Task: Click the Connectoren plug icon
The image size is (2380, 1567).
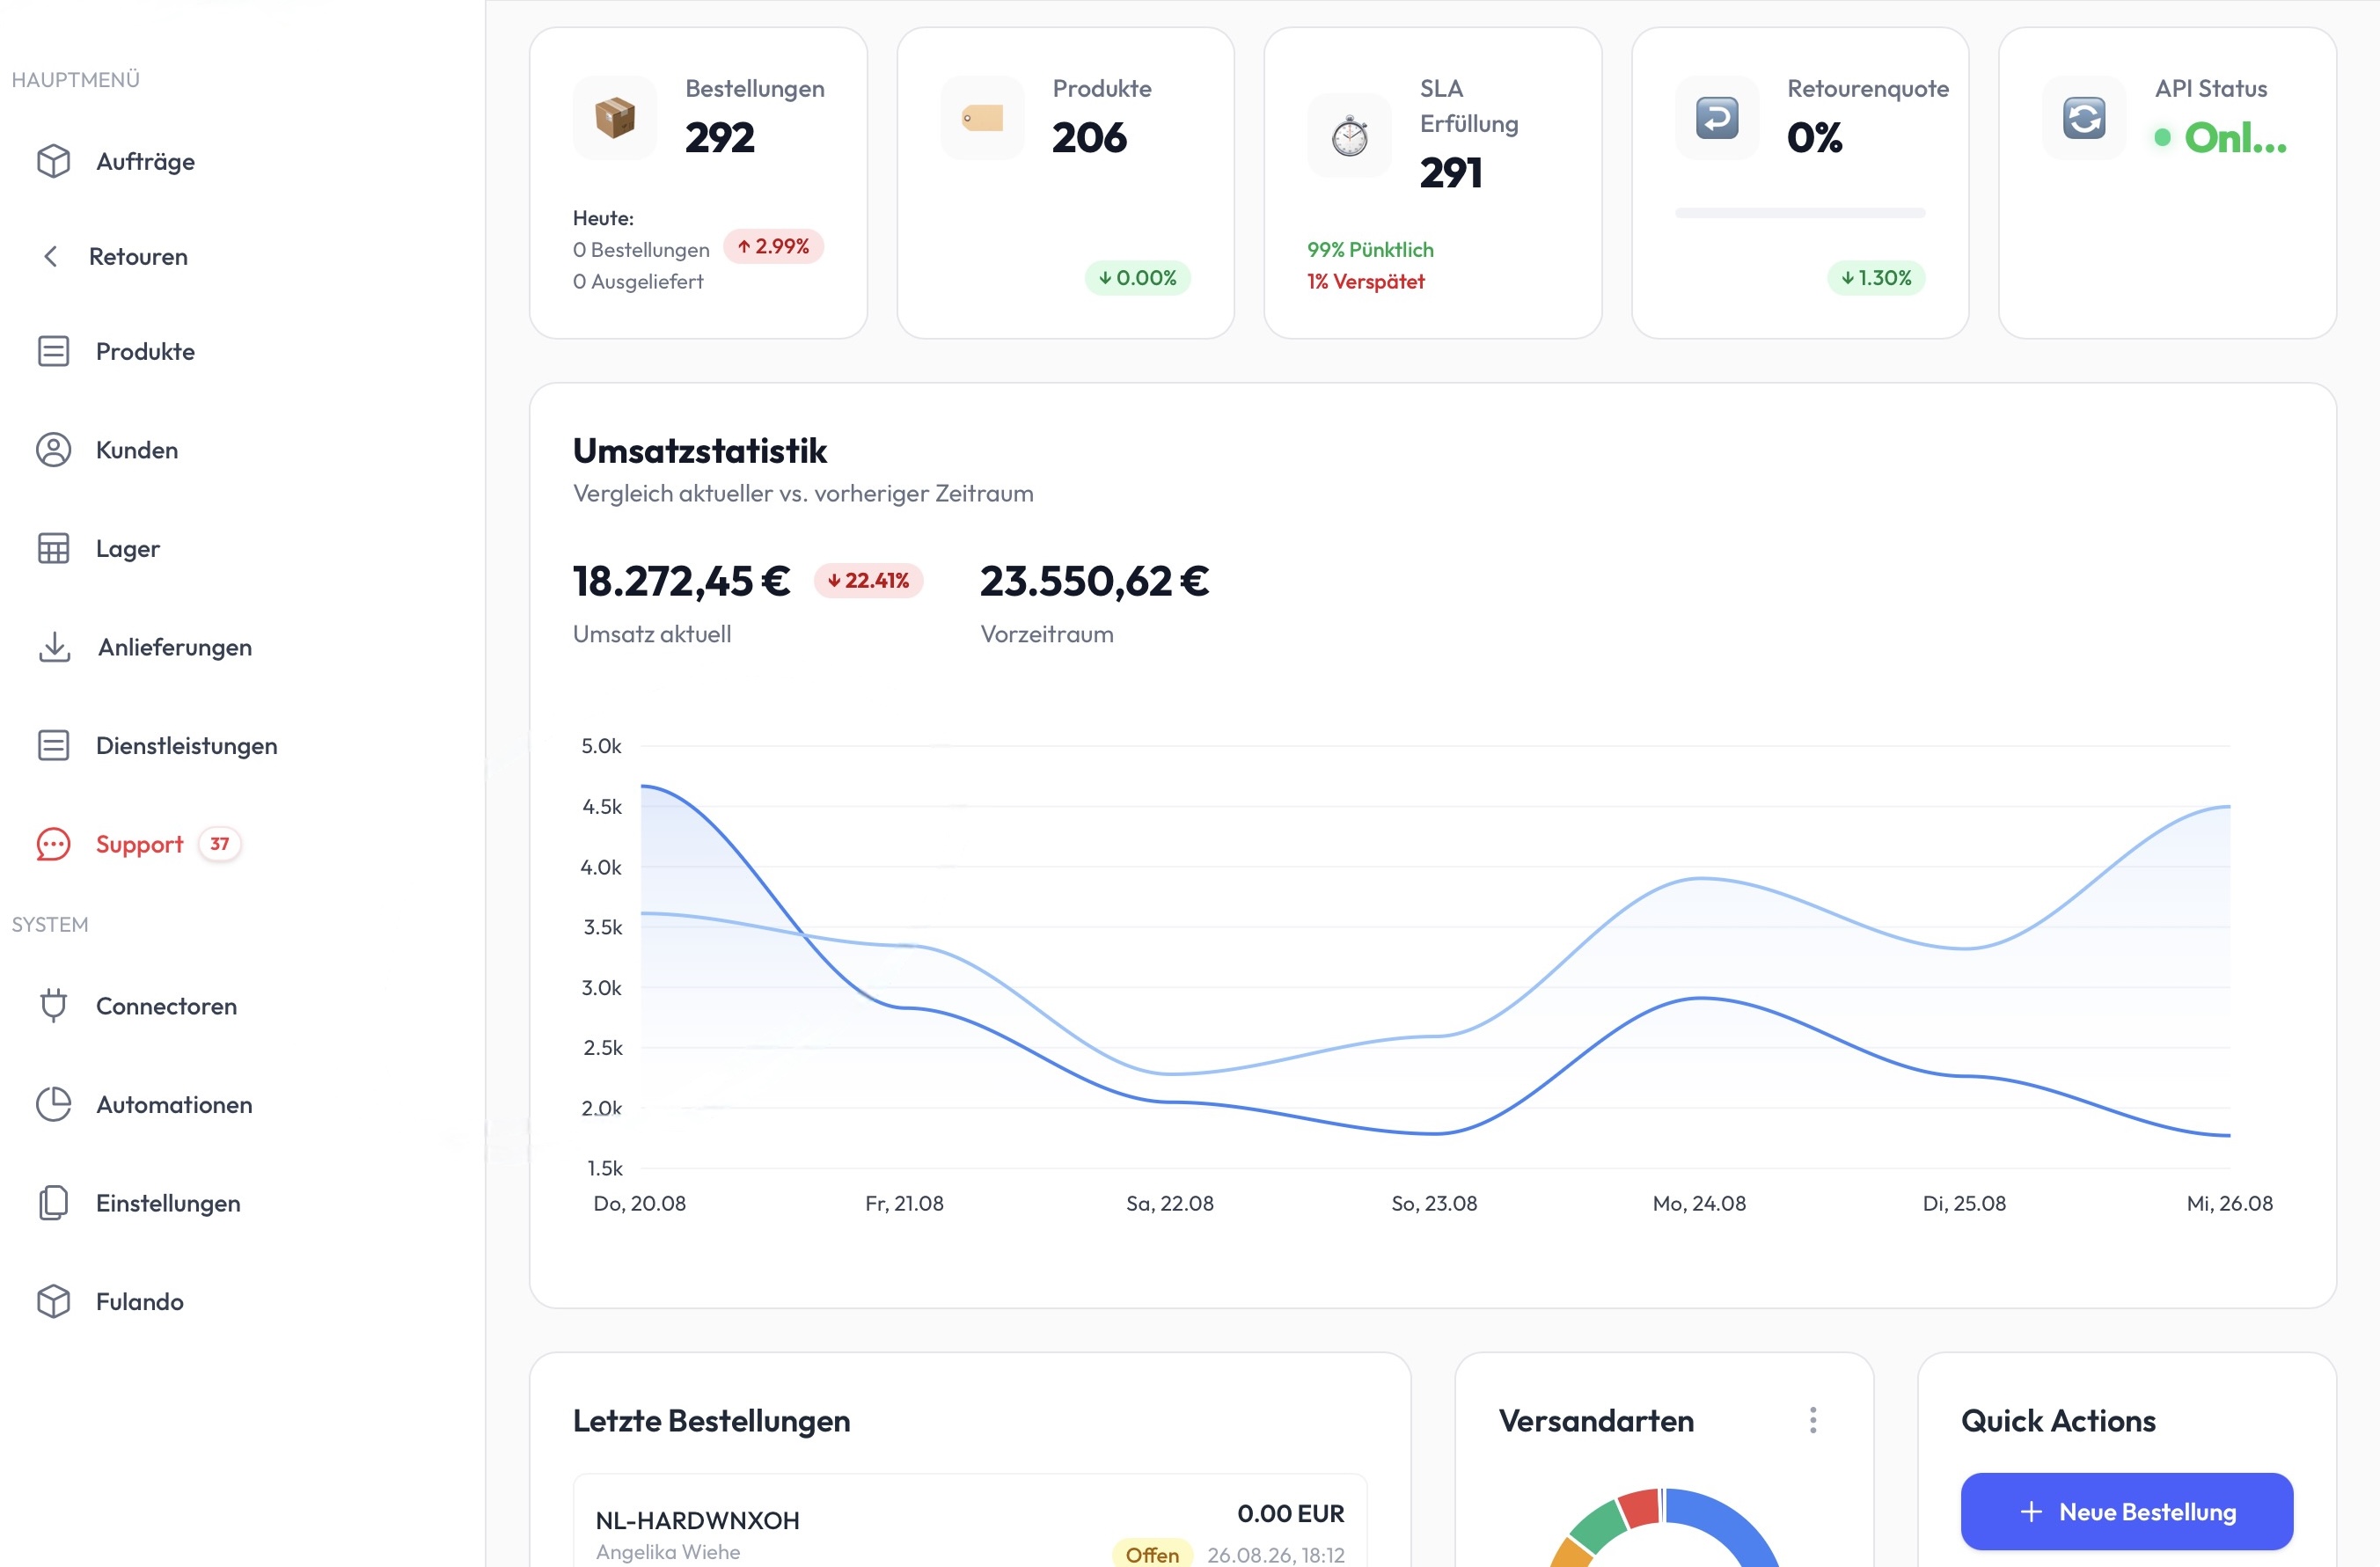Action: click(x=53, y=1005)
